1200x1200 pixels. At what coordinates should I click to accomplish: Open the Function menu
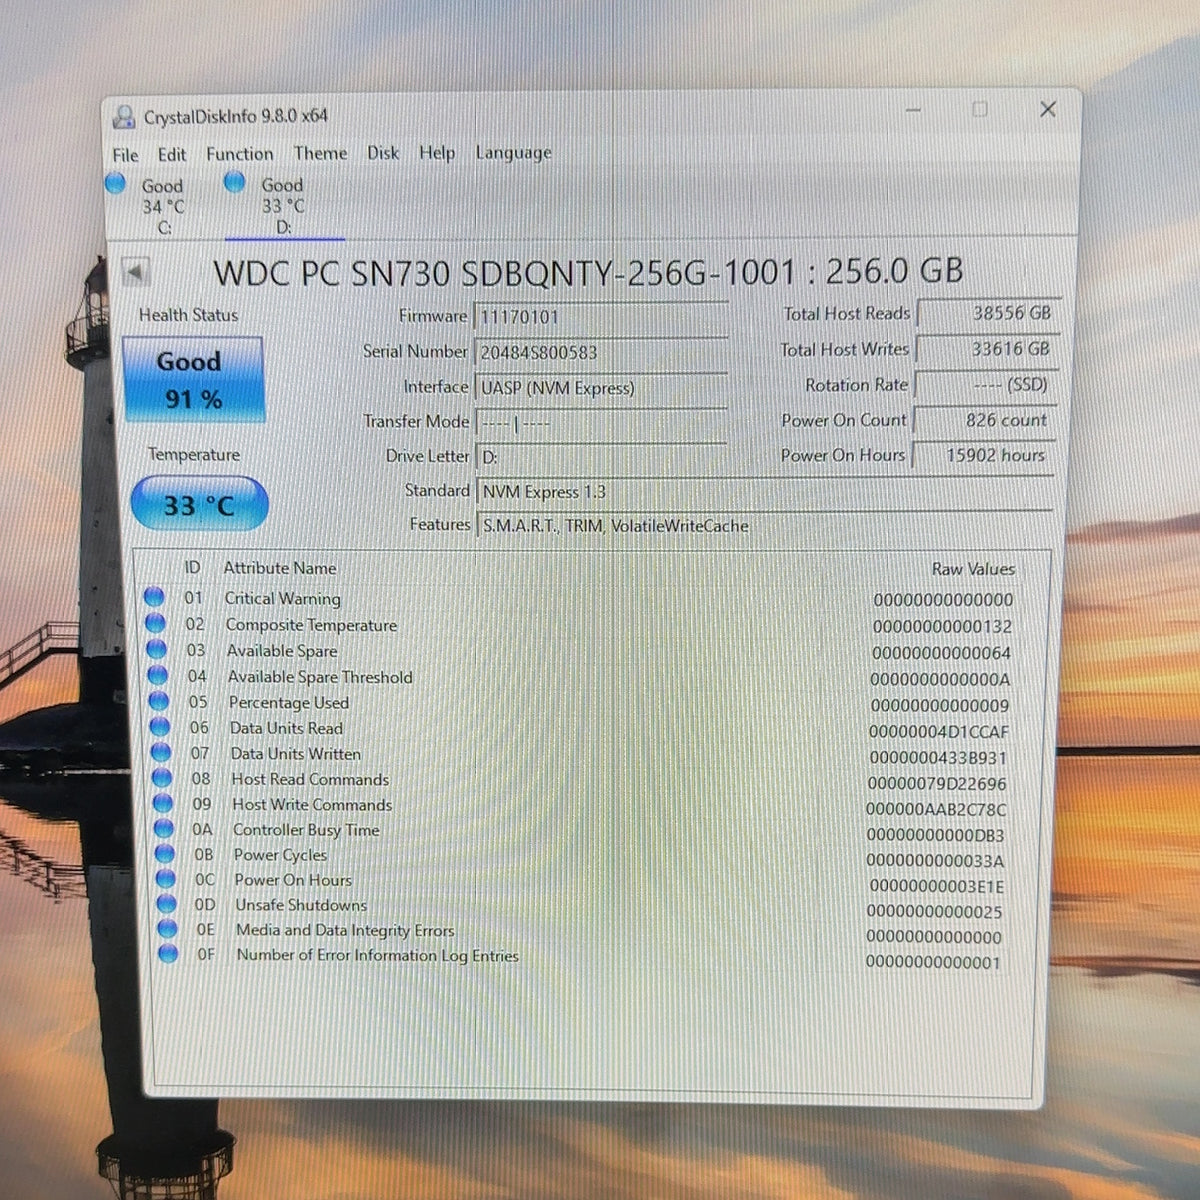pyautogui.click(x=239, y=153)
